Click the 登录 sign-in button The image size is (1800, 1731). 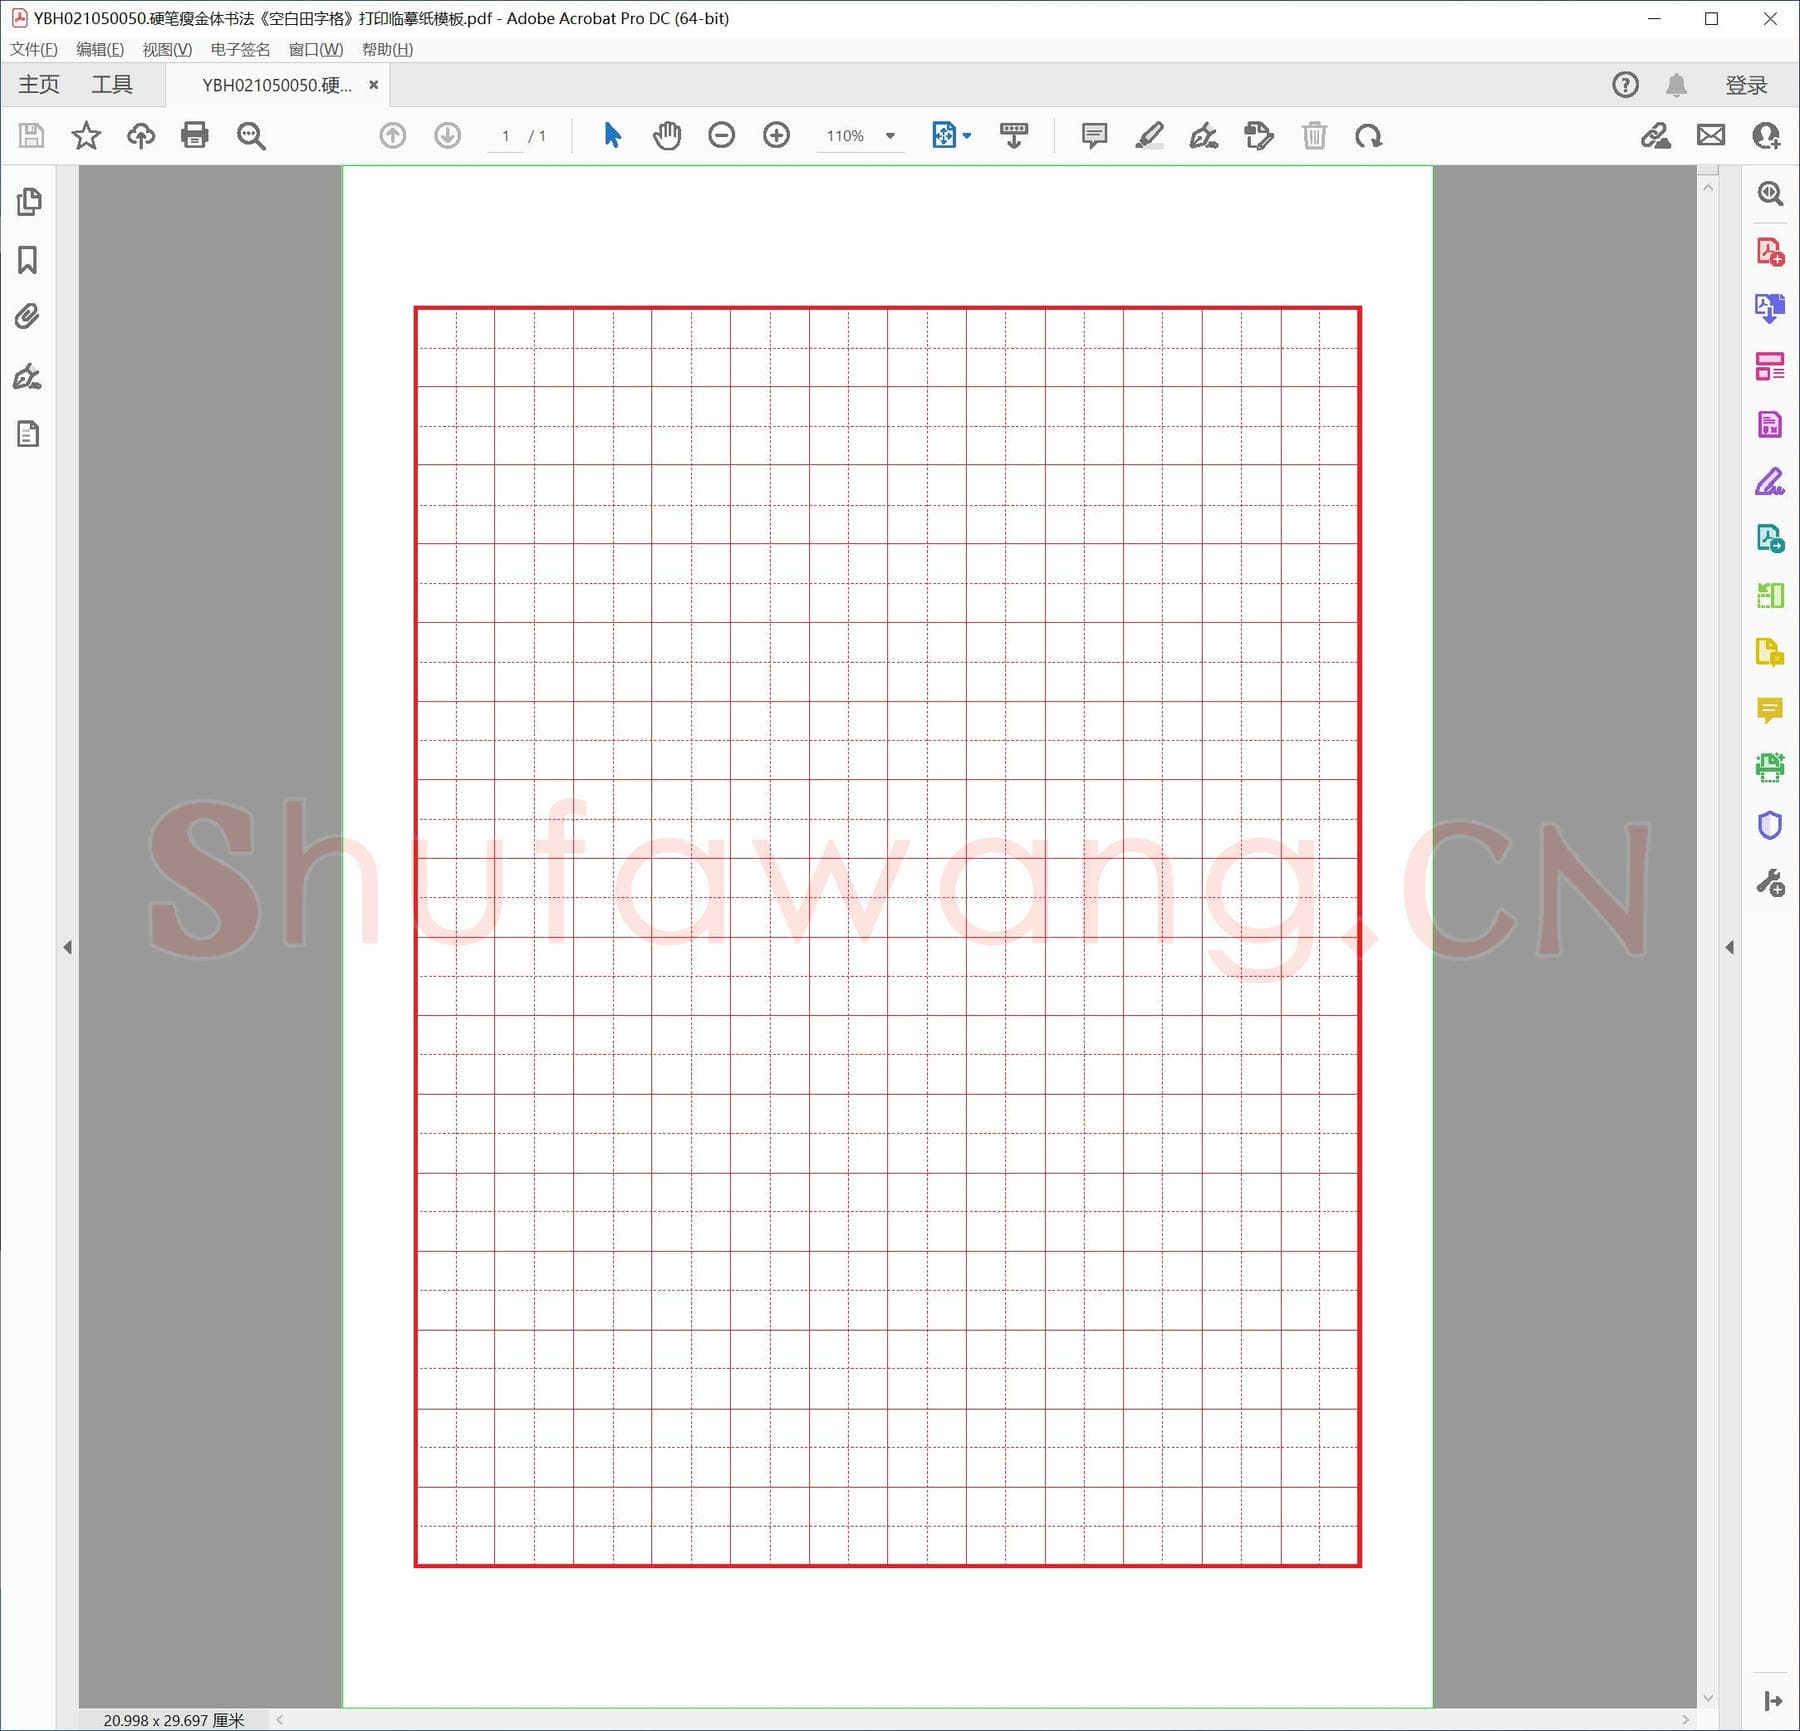[x=1747, y=85]
